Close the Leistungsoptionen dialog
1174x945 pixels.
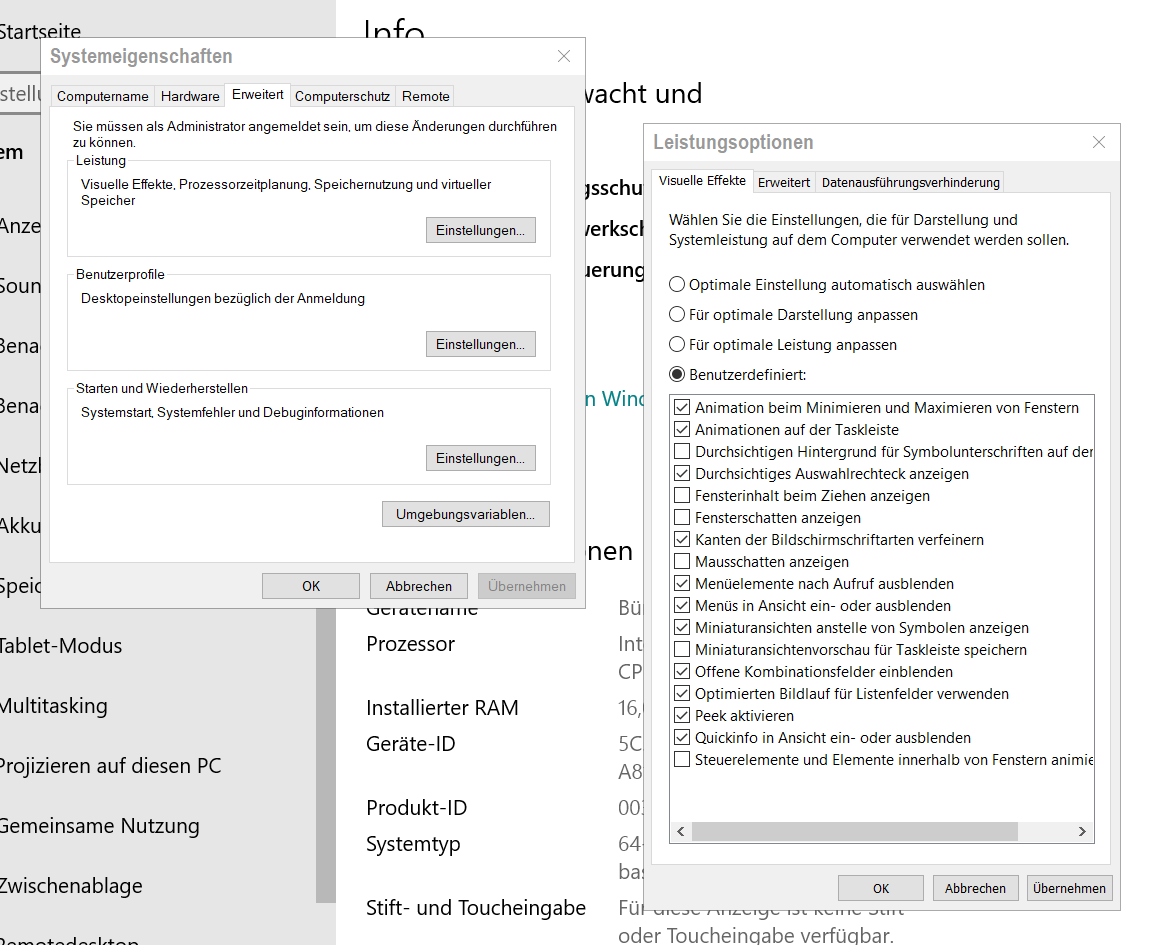coord(1098,142)
